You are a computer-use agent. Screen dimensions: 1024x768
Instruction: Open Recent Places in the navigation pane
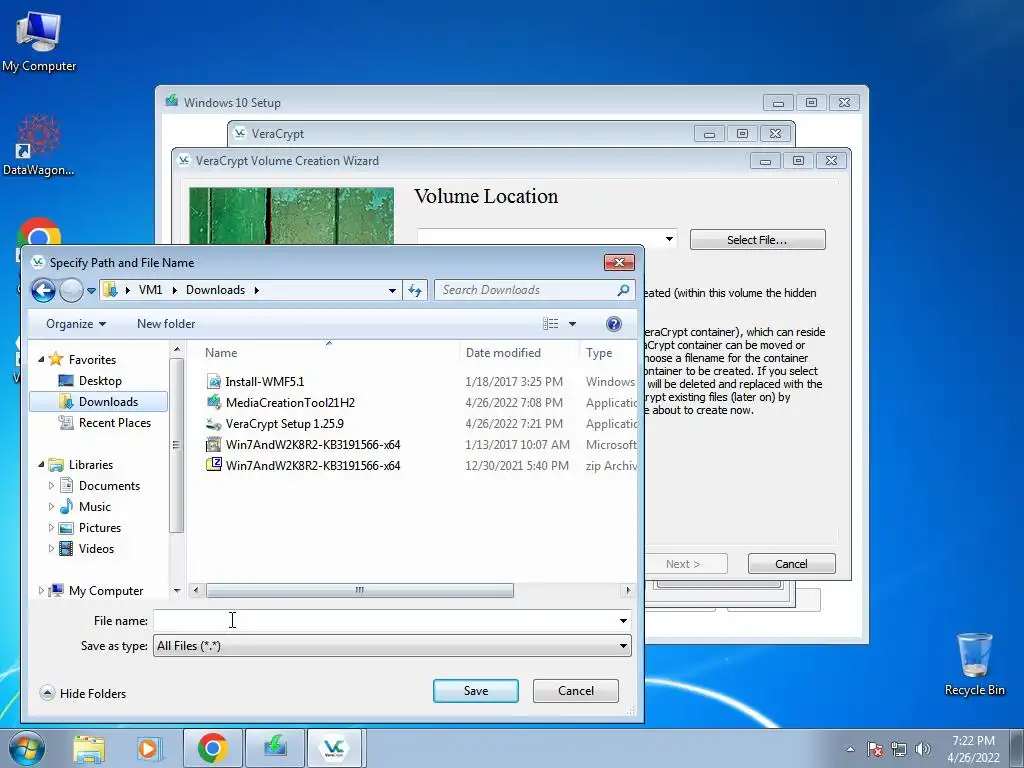115,423
